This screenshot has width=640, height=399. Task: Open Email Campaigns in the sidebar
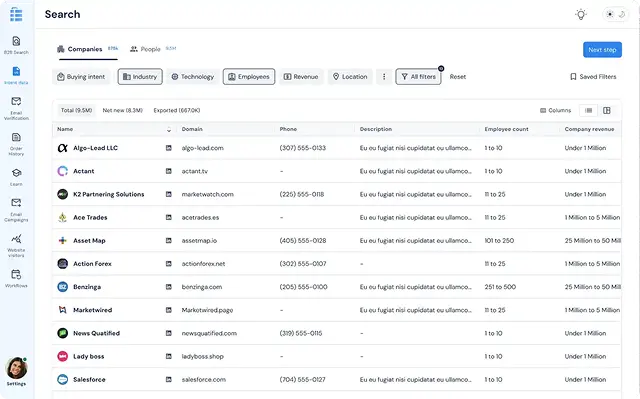(16, 210)
